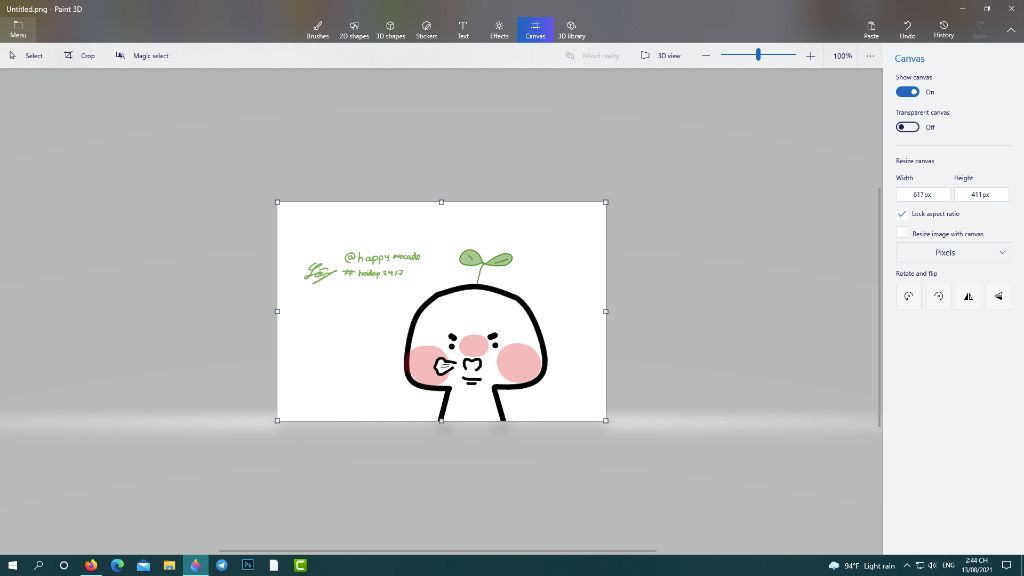
Task: Click the bottom-right canvas resize handle
Action: [x=606, y=421]
